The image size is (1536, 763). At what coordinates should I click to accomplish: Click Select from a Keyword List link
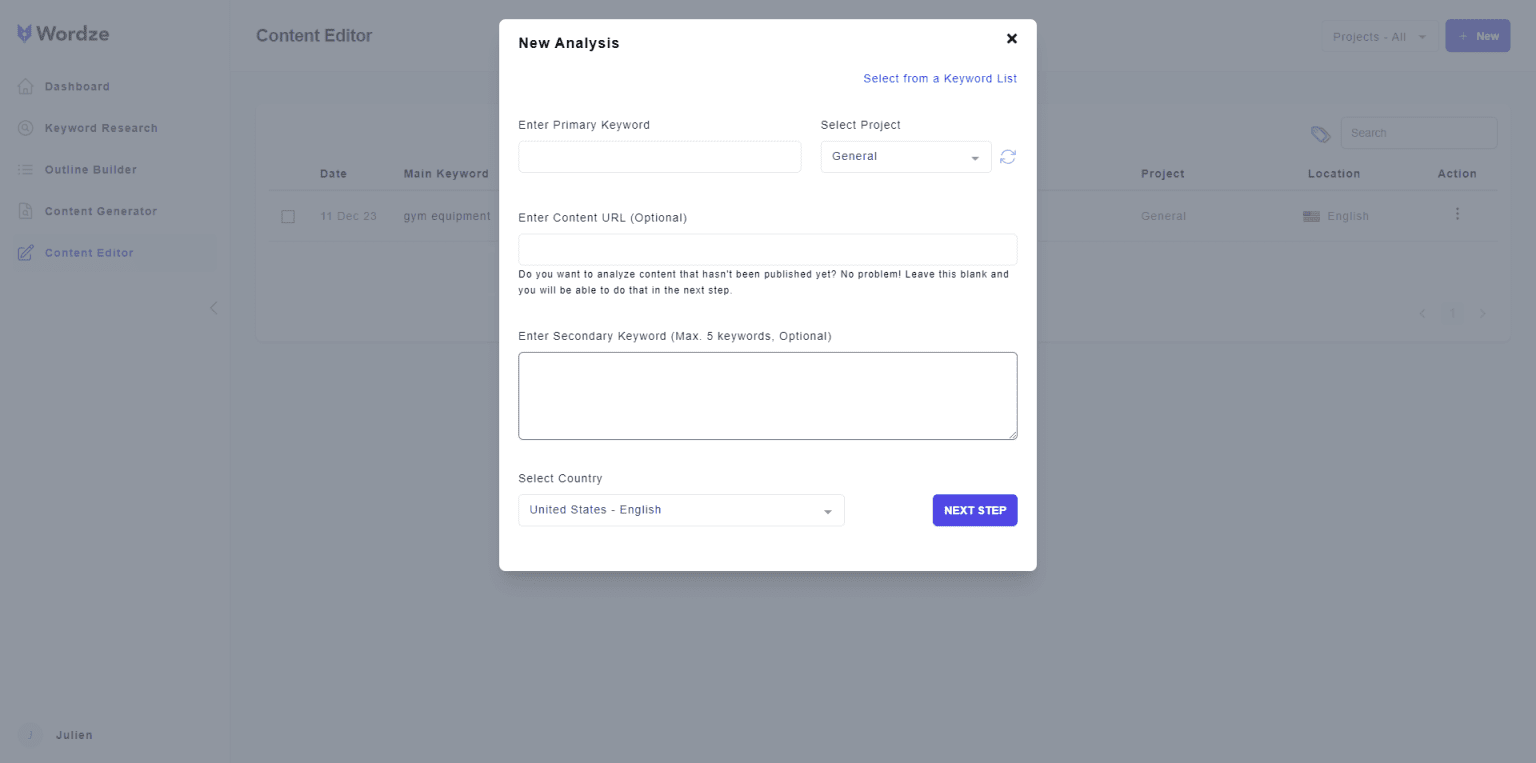pyautogui.click(x=940, y=78)
